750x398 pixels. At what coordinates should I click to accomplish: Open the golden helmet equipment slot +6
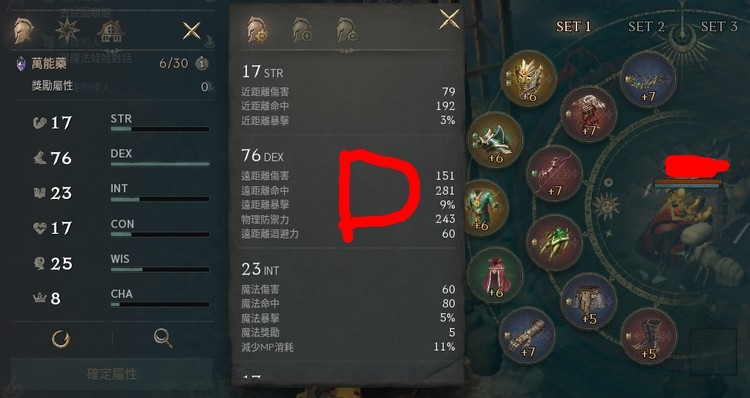pos(528,78)
